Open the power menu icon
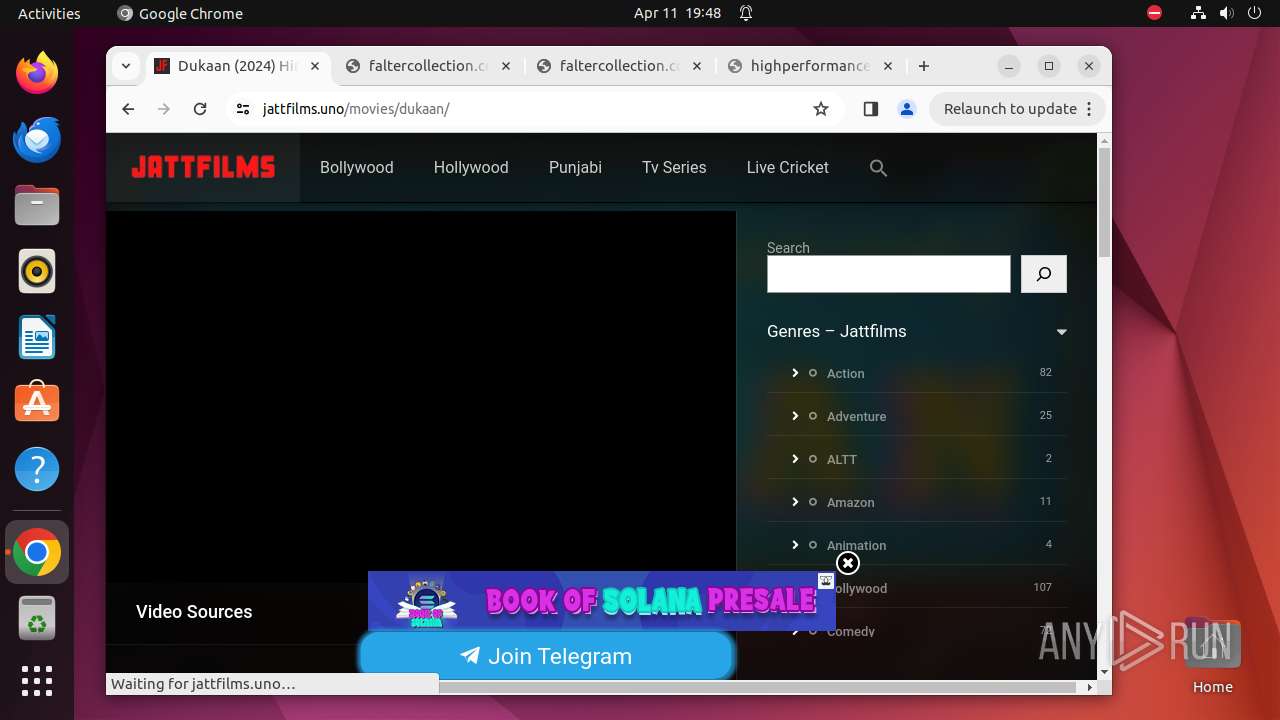The image size is (1280, 720). point(1255,13)
